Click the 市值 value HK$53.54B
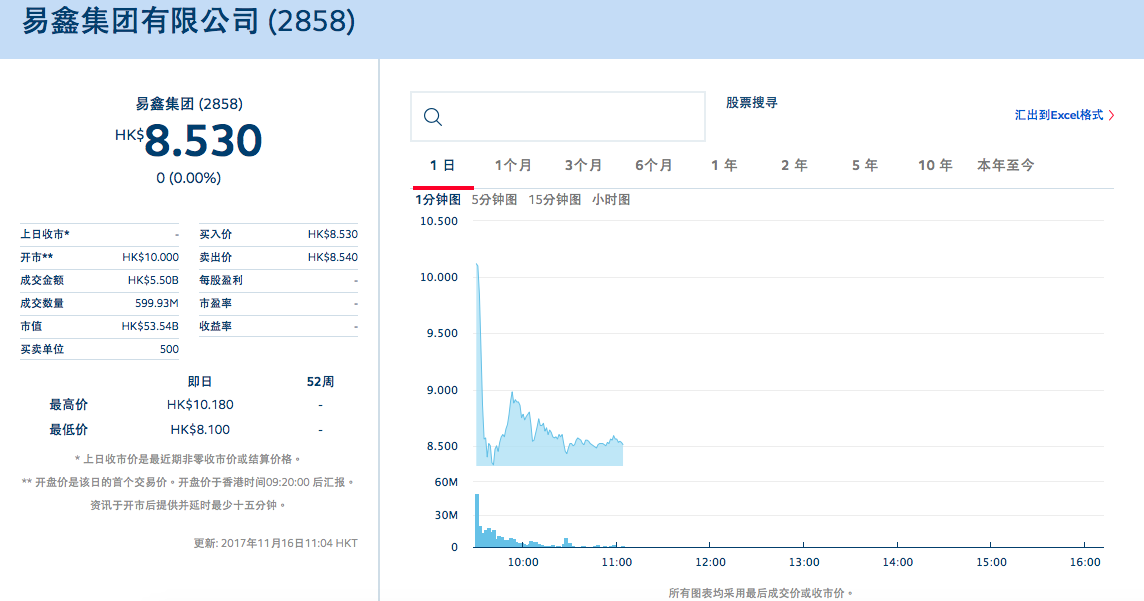Screen dimensions: 1144x601 (x=150, y=326)
